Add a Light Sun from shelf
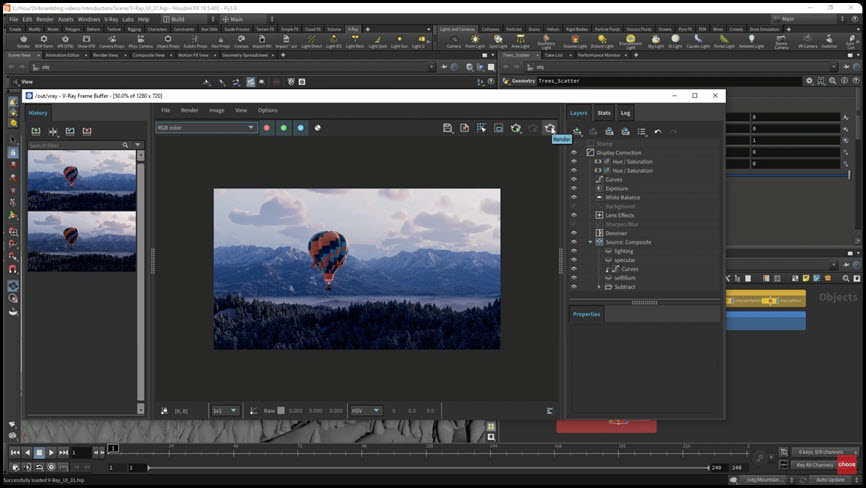Image resolution: width=866 pixels, height=488 pixels. click(x=399, y=41)
